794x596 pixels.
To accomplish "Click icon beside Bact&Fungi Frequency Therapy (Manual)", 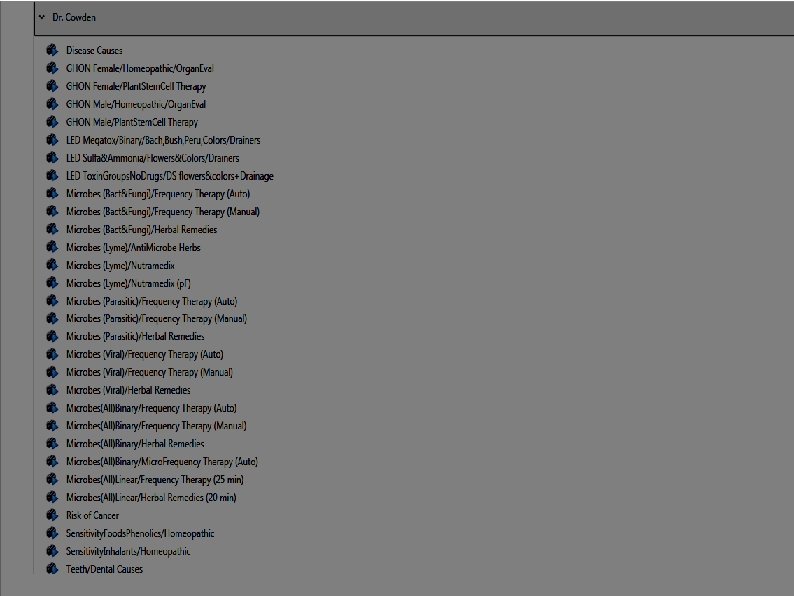I will [52, 211].
